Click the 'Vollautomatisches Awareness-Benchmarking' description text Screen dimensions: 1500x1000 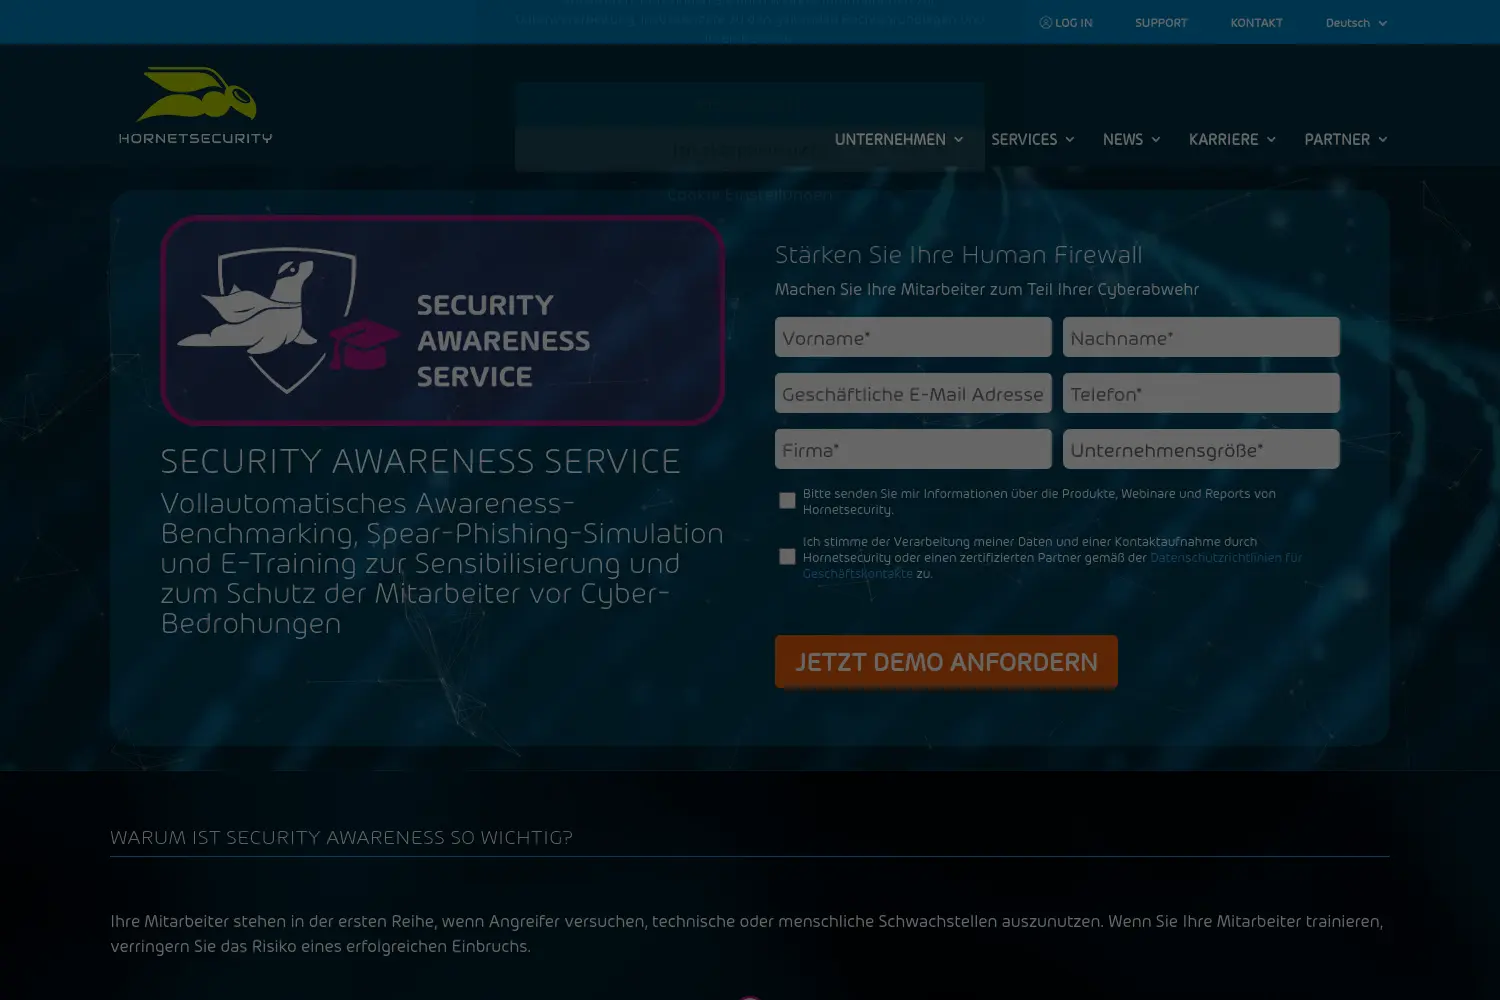coord(442,563)
